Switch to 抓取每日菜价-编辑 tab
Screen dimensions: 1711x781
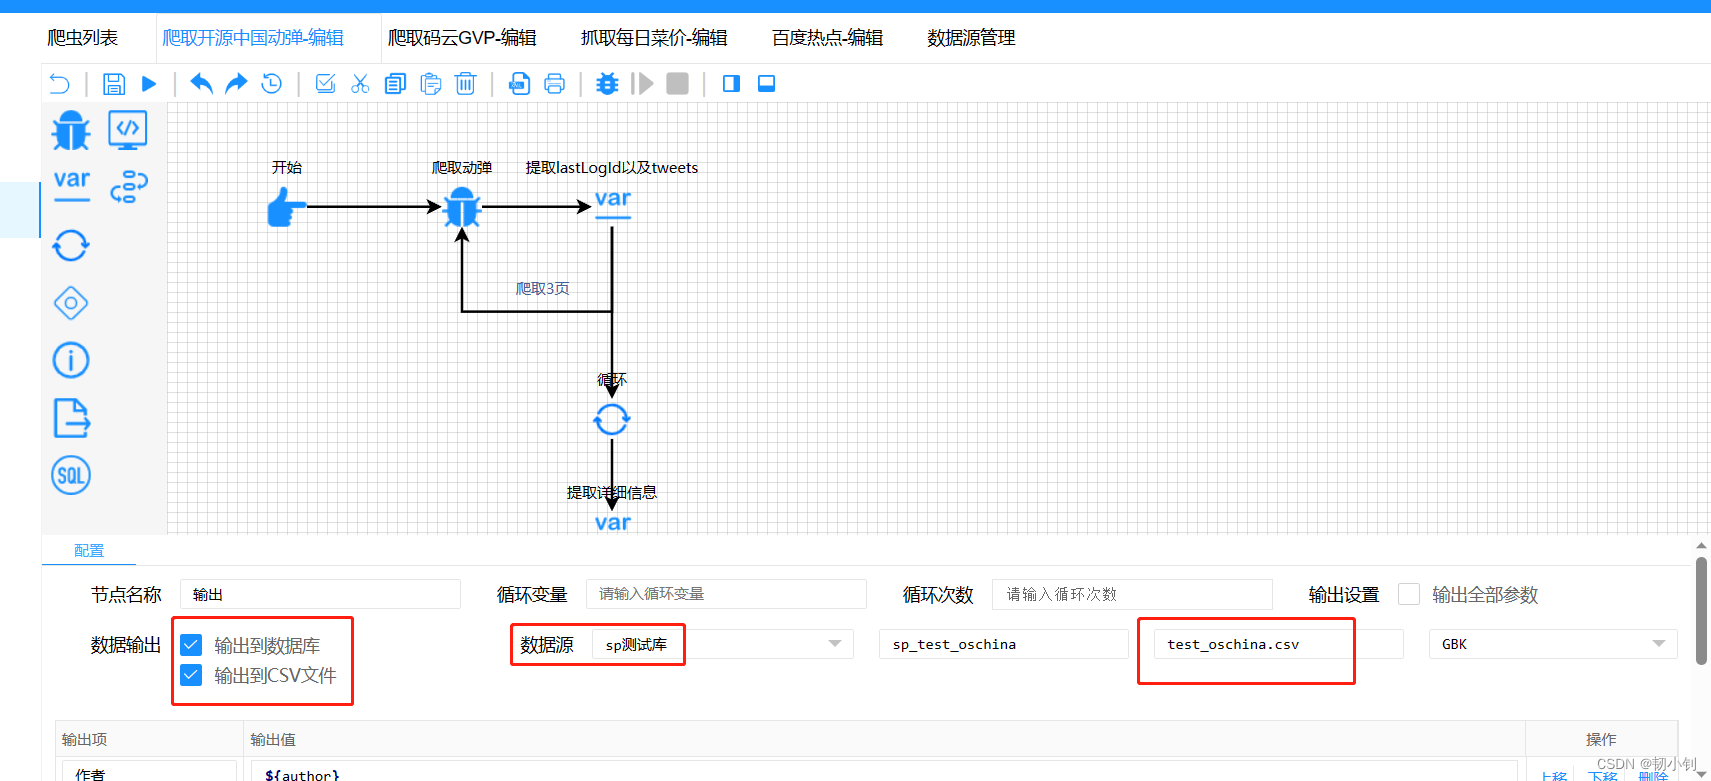[x=654, y=38]
